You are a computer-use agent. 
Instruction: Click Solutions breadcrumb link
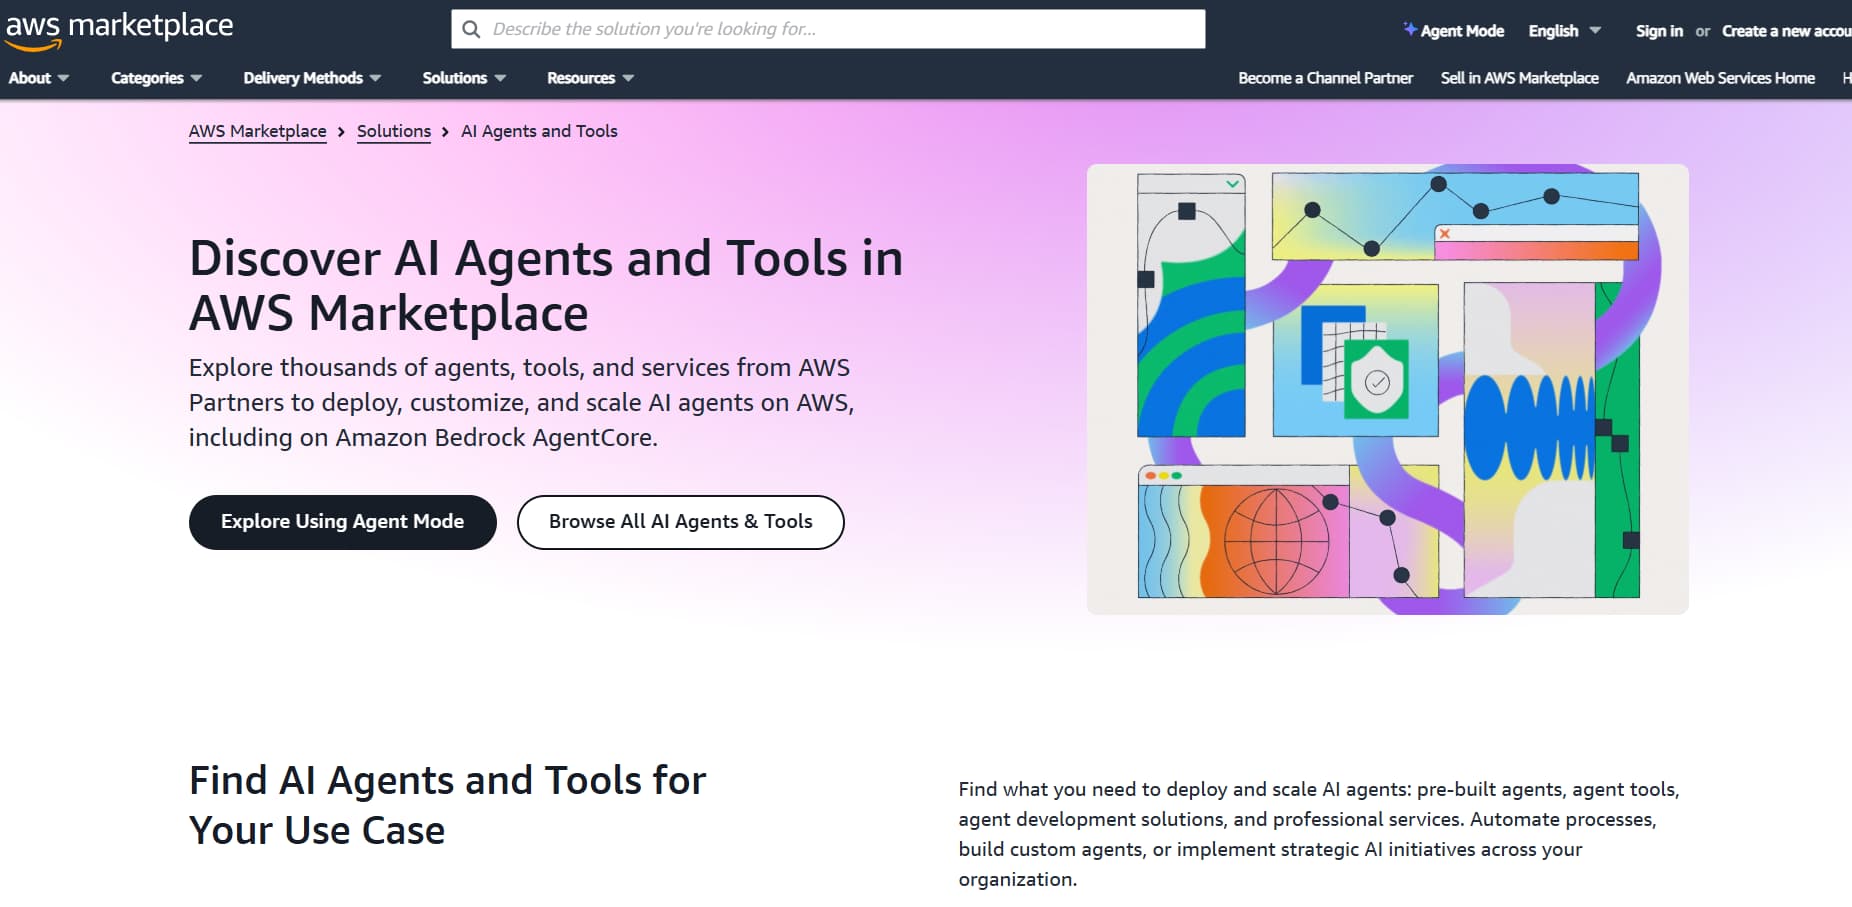click(x=394, y=131)
